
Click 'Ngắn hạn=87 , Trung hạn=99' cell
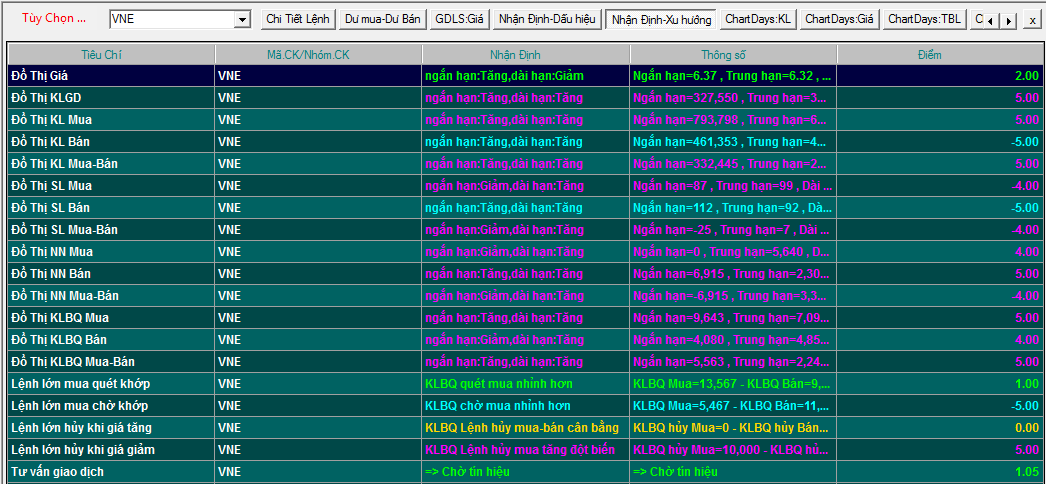pyautogui.click(x=733, y=186)
